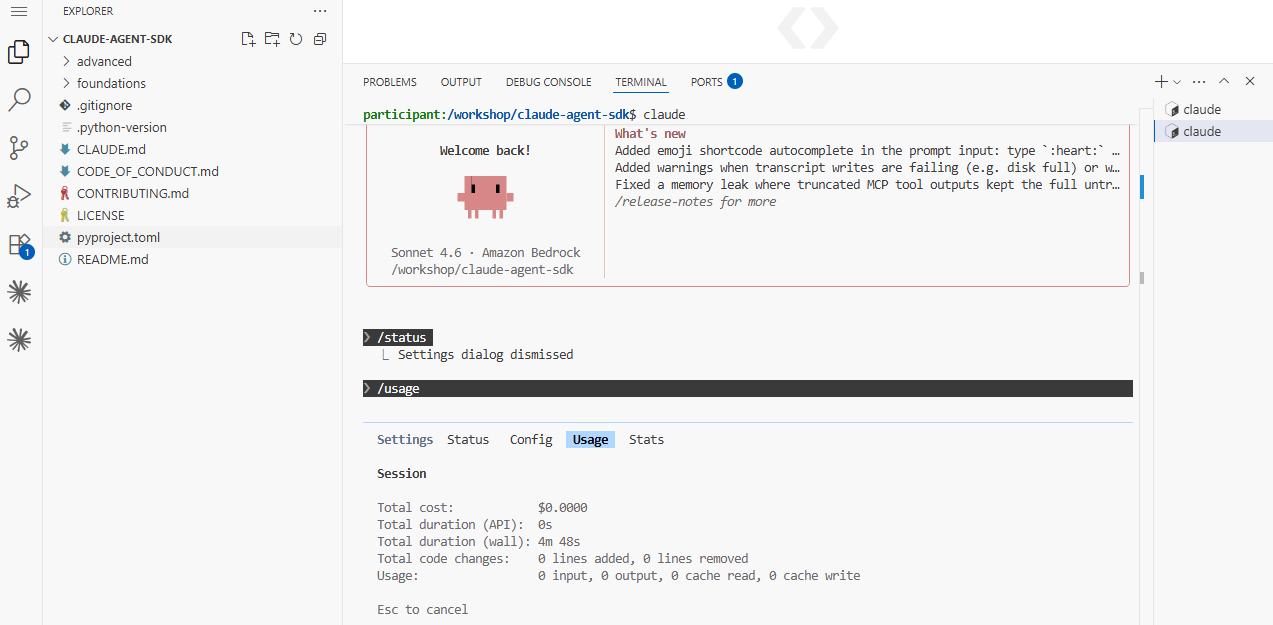This screenshot has height=625, width=1273.
Task: Click the Session heading
Action: [x=401, y=474]
